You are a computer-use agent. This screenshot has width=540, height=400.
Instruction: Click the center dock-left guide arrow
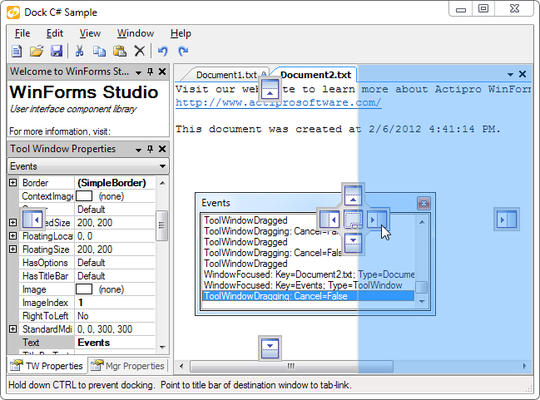[329, 219]
